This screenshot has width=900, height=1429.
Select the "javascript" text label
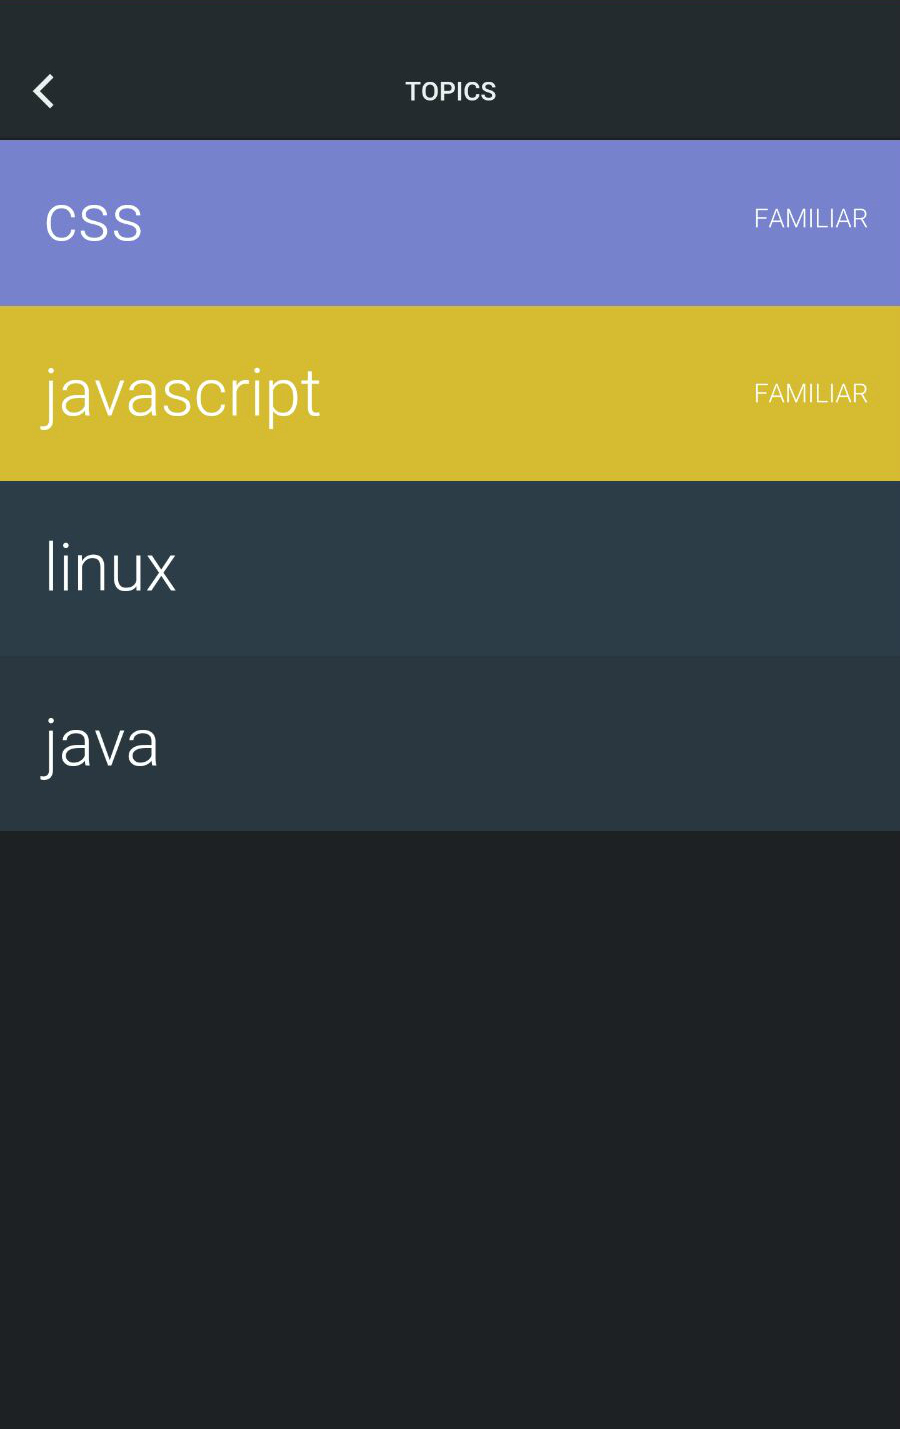pyautogui.click(x=182, y=394)
